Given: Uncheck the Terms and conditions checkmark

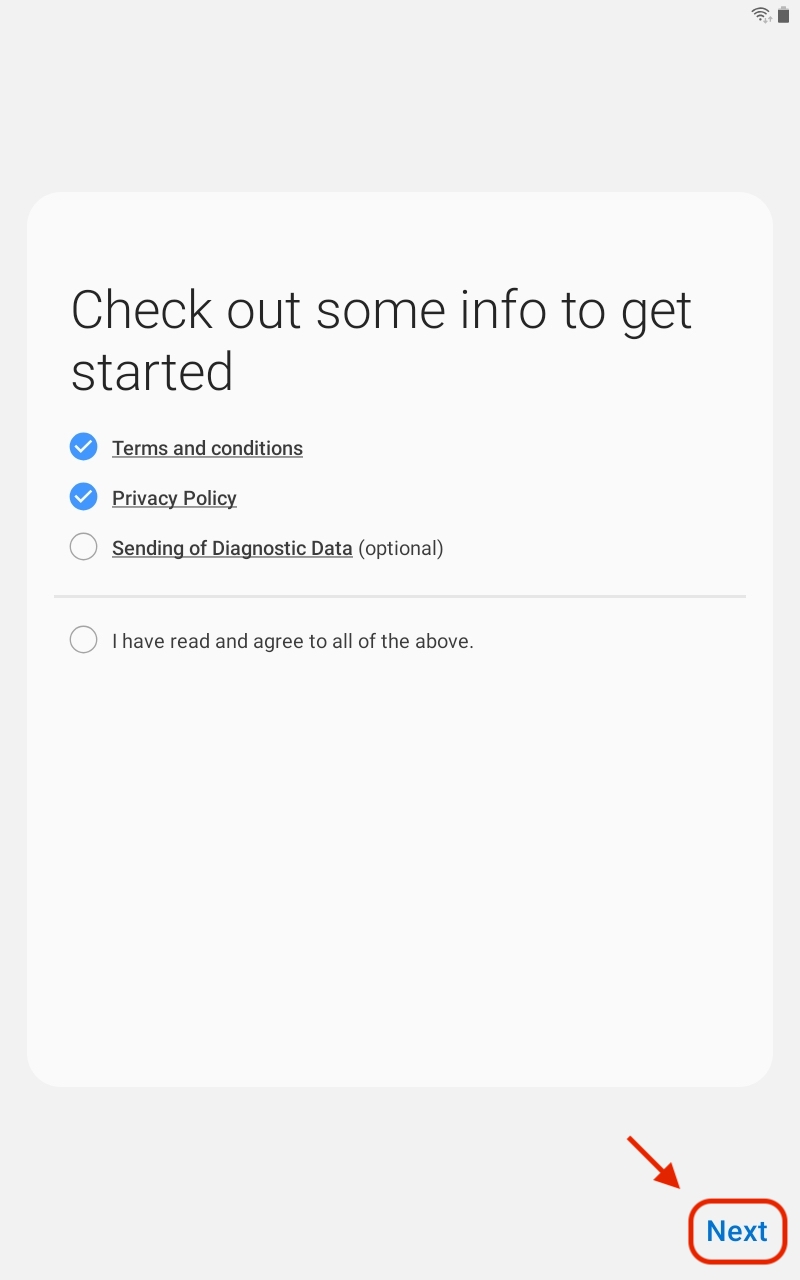Looking at the screenshot, I should (x=83, y=447).
